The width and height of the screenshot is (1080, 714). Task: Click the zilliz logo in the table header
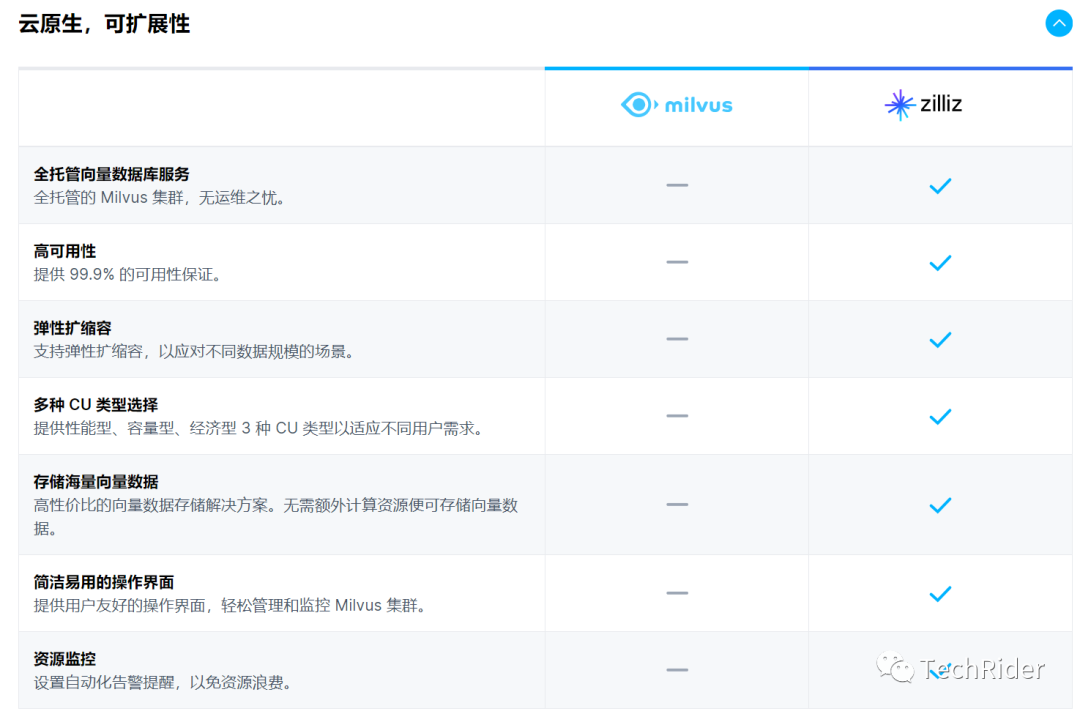point(923,105)
